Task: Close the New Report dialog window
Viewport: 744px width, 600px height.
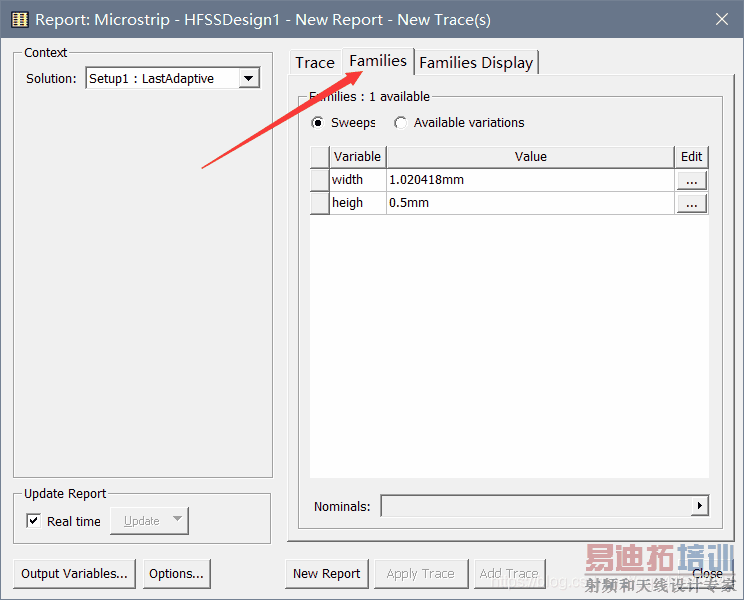Action: [722, 19]
